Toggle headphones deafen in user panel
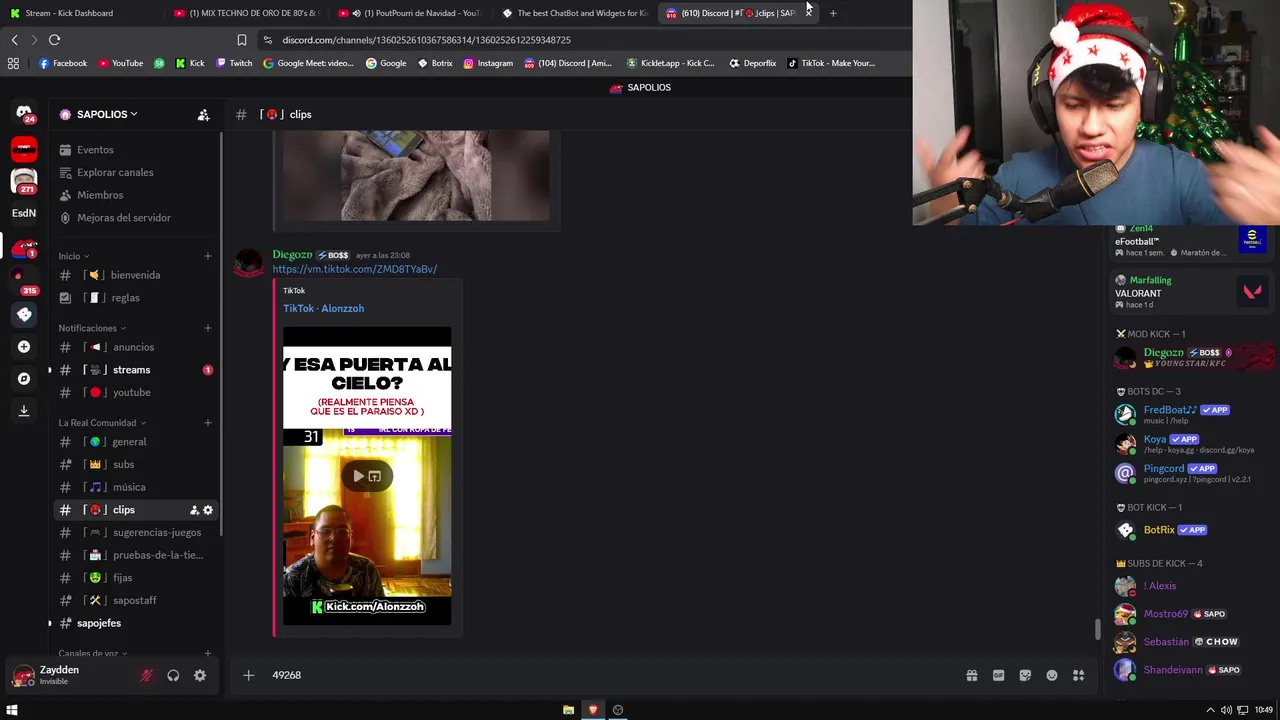The width and height of the screenshot is (1280, 720). click(173, 676)
